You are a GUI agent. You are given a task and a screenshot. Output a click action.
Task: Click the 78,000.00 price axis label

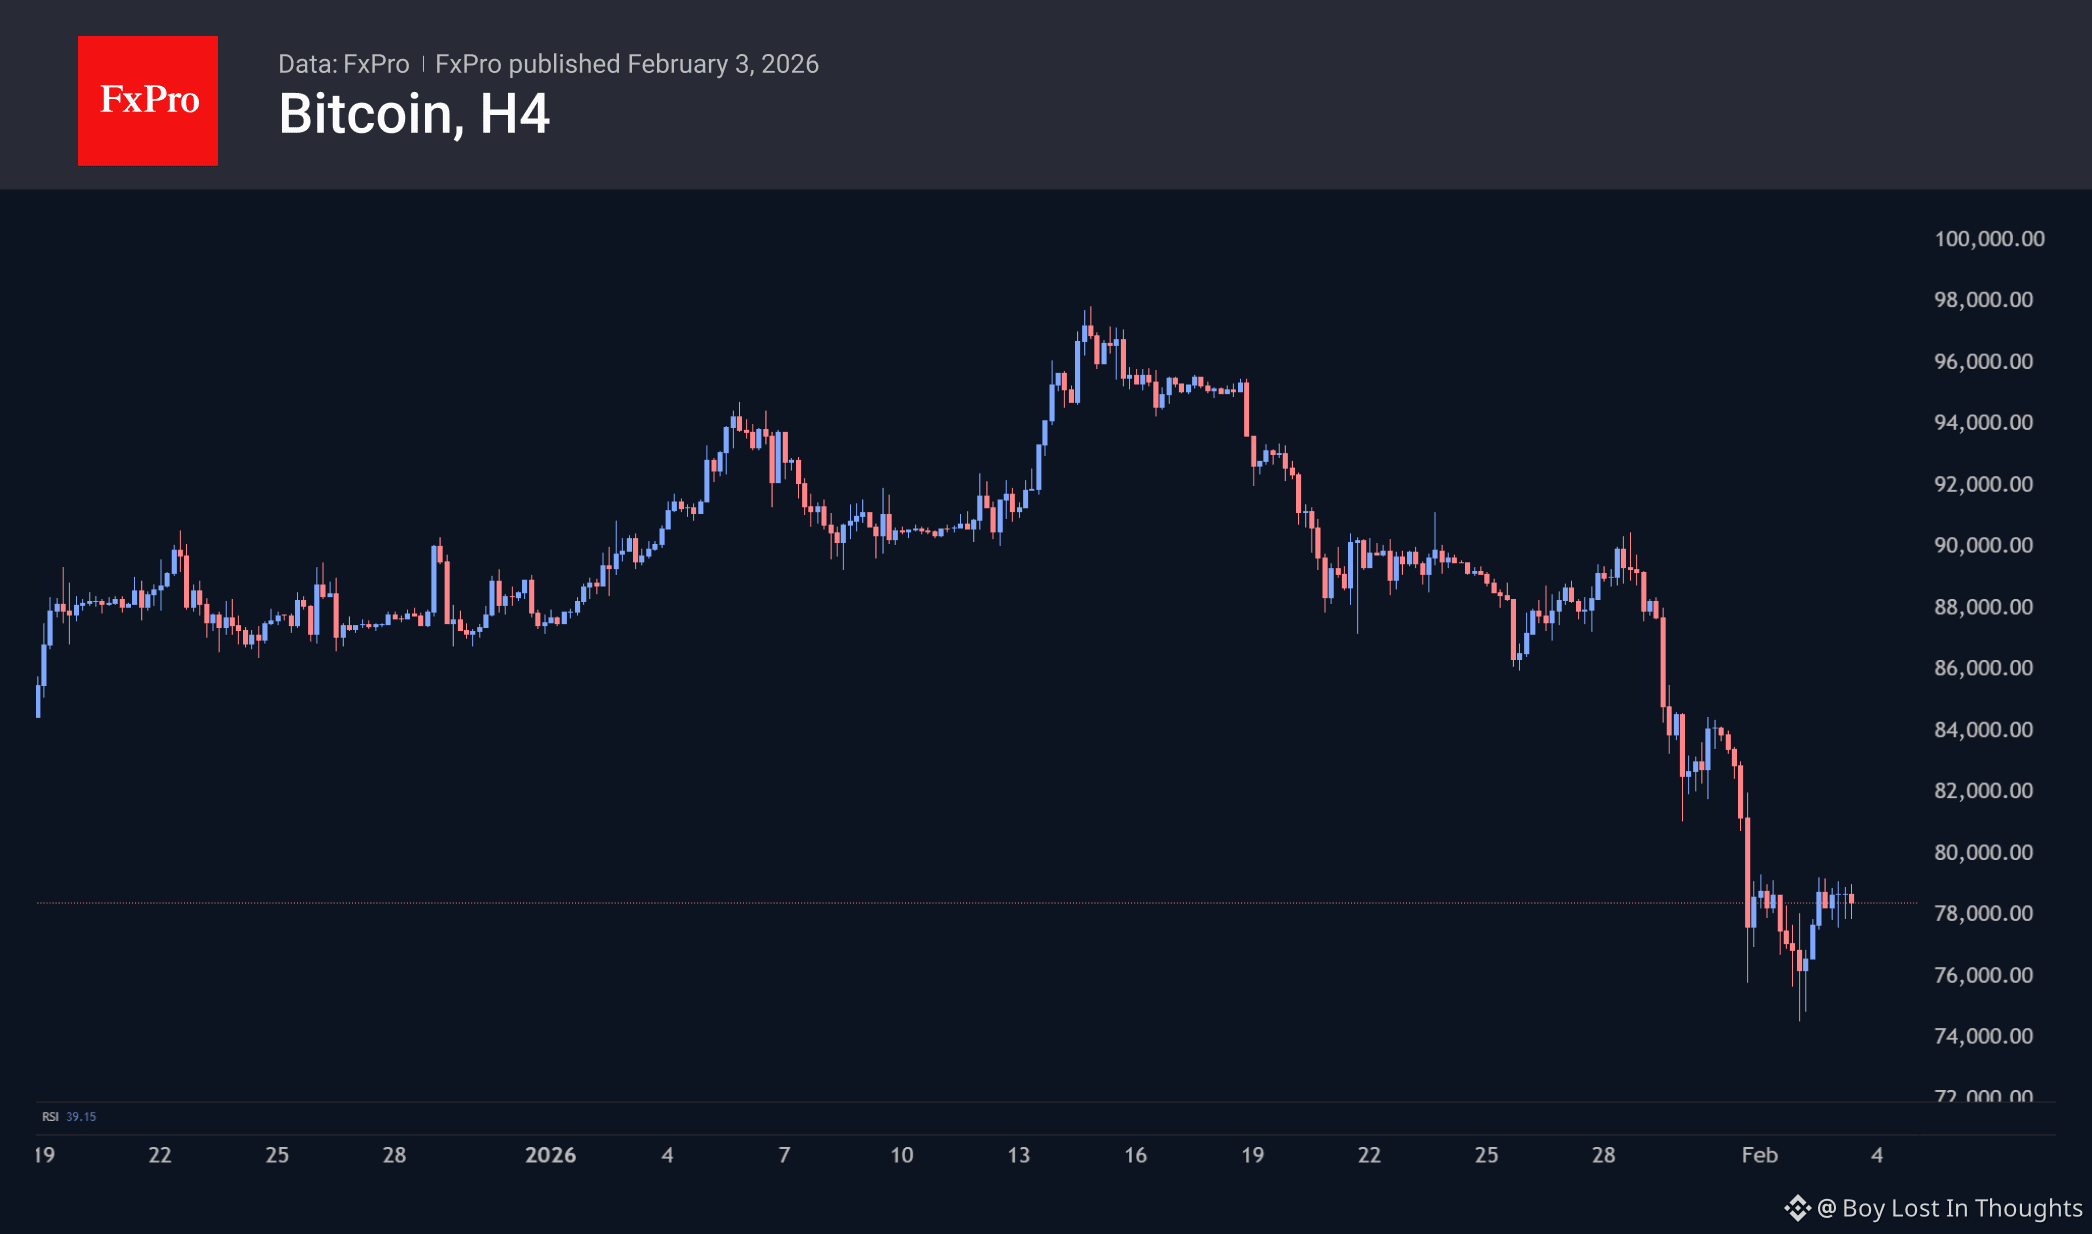pos(1983,913)
